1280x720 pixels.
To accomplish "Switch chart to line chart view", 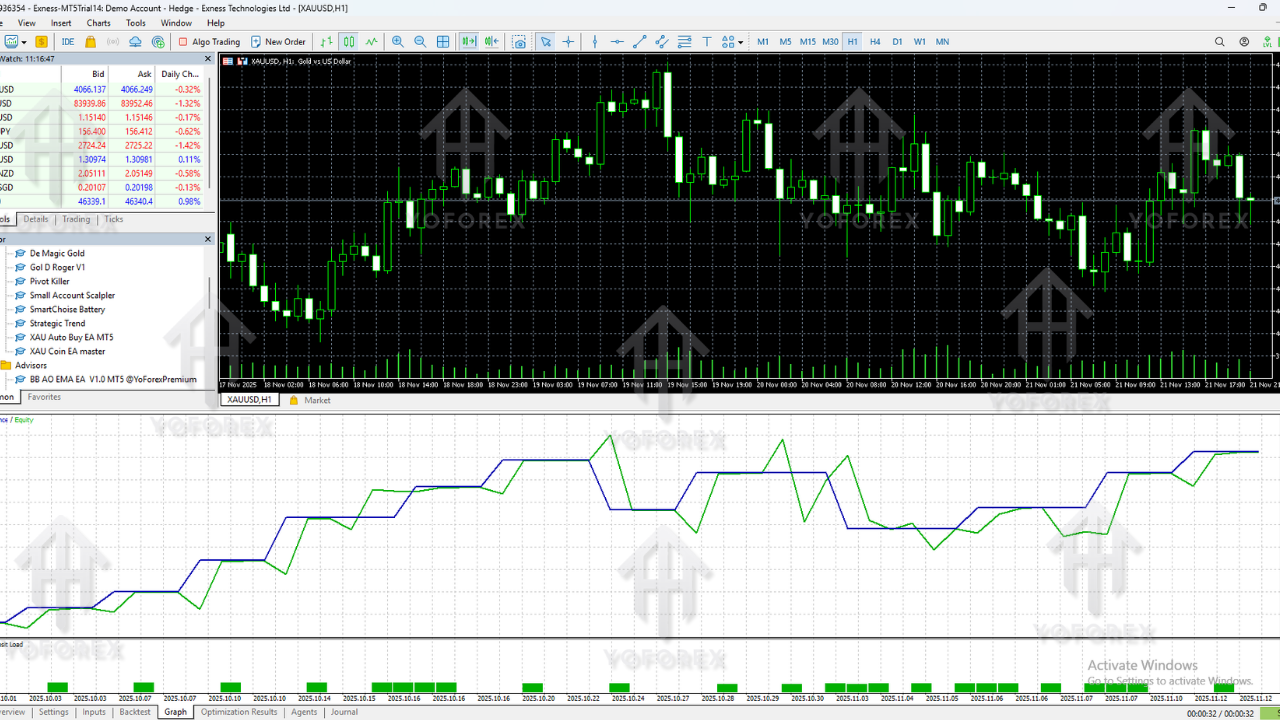I will tap(372, 42).
